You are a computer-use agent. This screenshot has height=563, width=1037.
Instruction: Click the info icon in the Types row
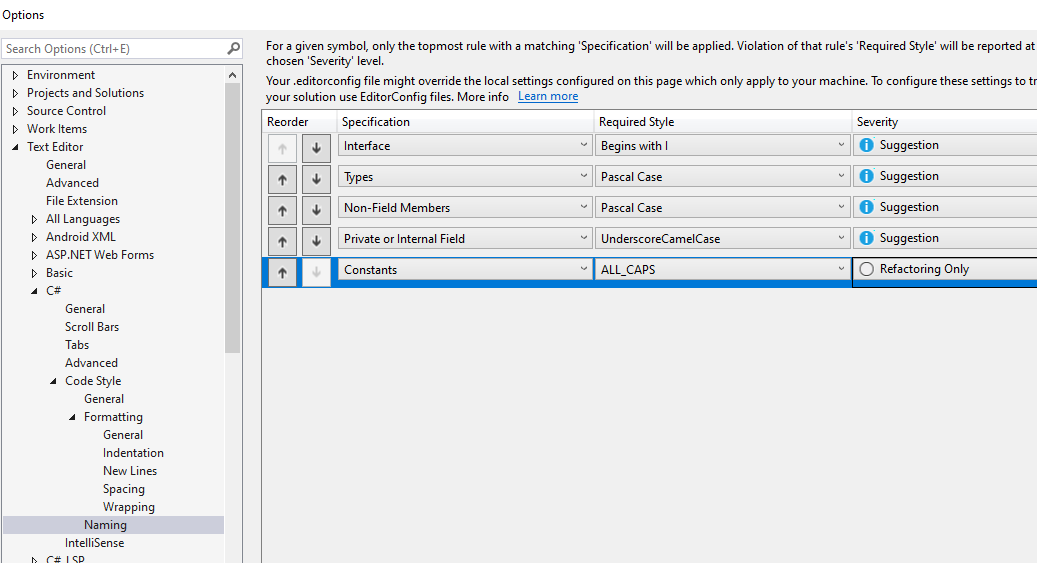(866, 176)
